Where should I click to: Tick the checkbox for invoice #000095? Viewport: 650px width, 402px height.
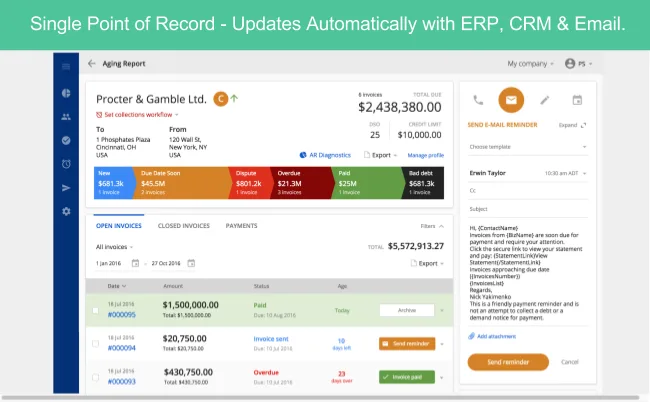click(x=95, y=310)
